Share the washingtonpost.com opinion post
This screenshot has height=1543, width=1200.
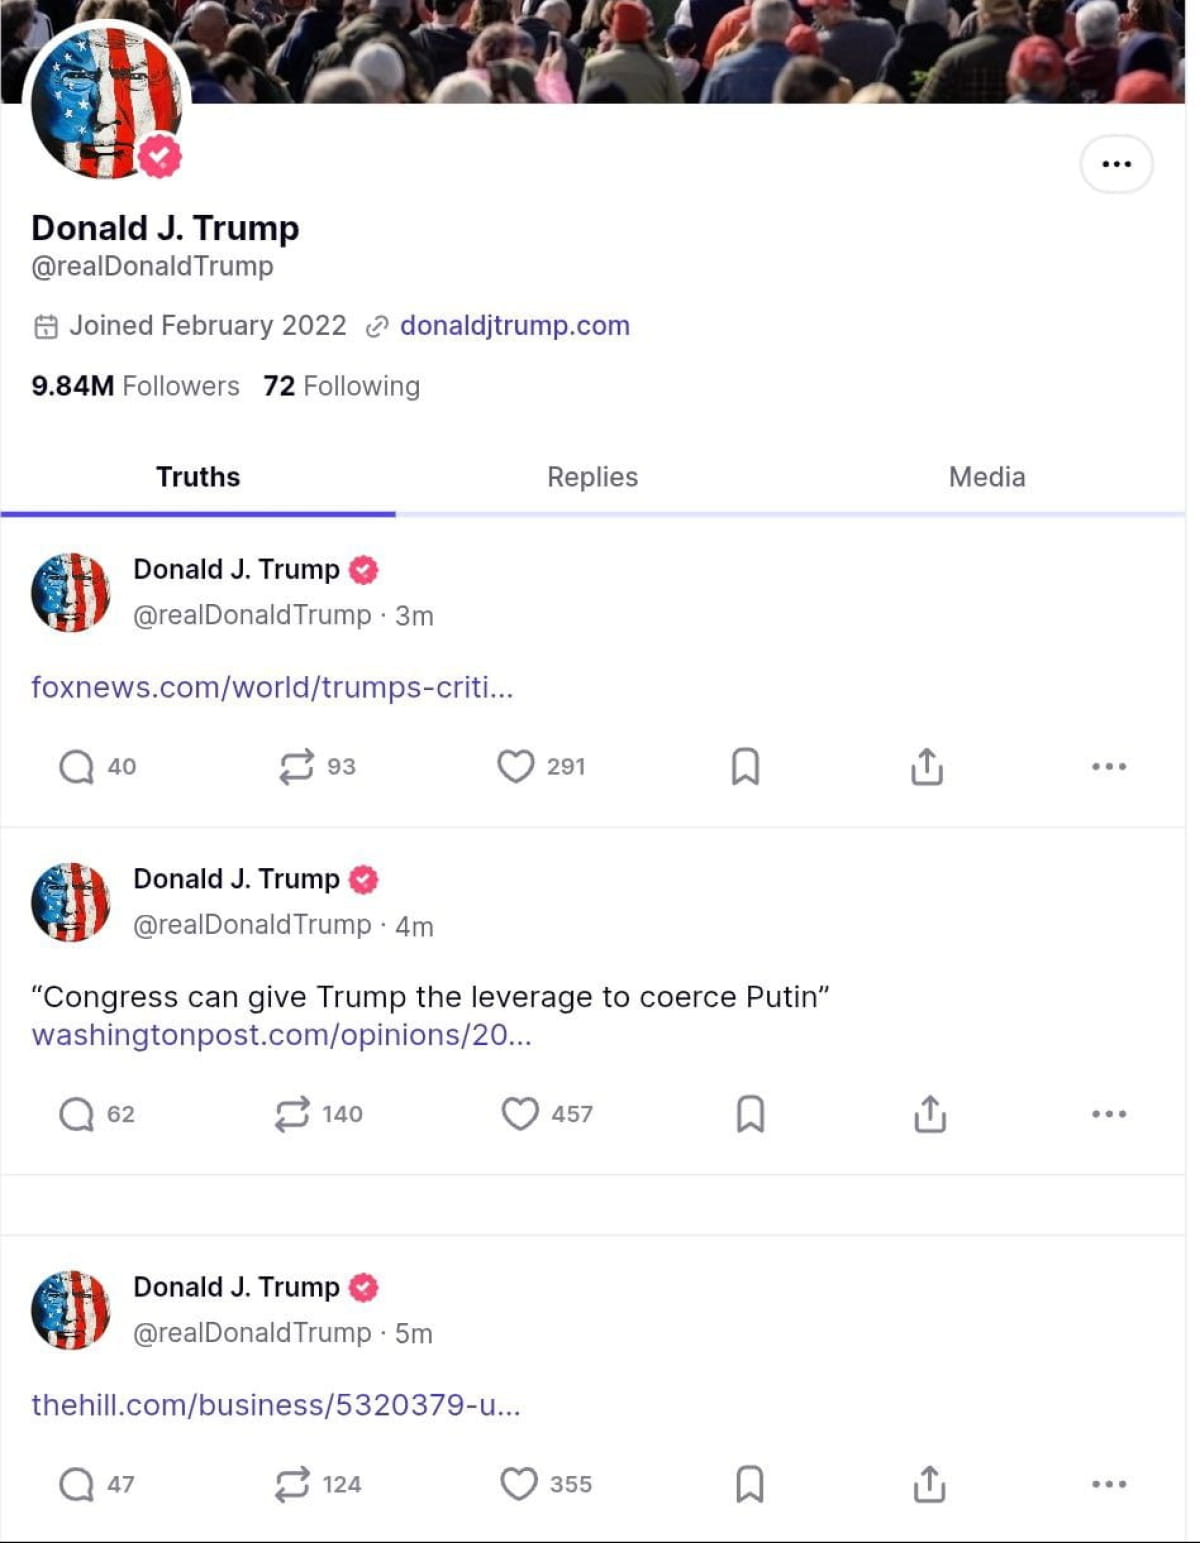(x=930, y=1114)
